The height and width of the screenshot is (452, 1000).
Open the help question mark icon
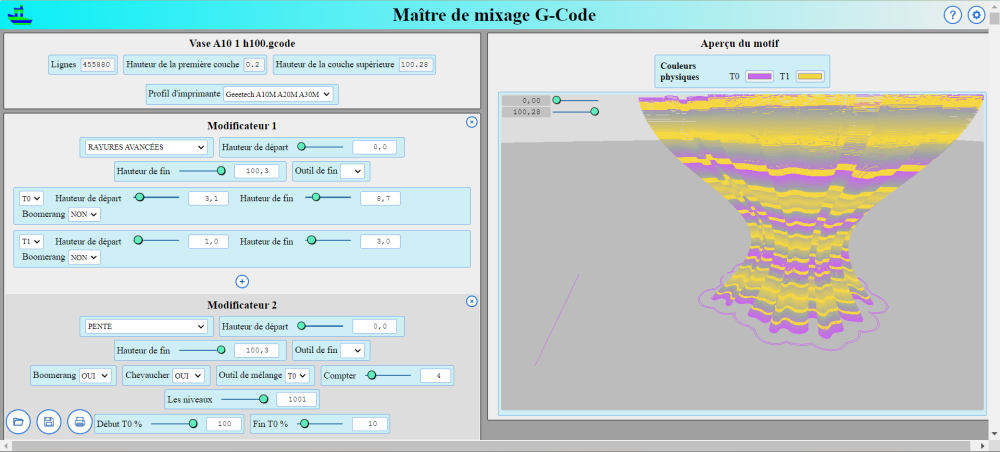952,15
